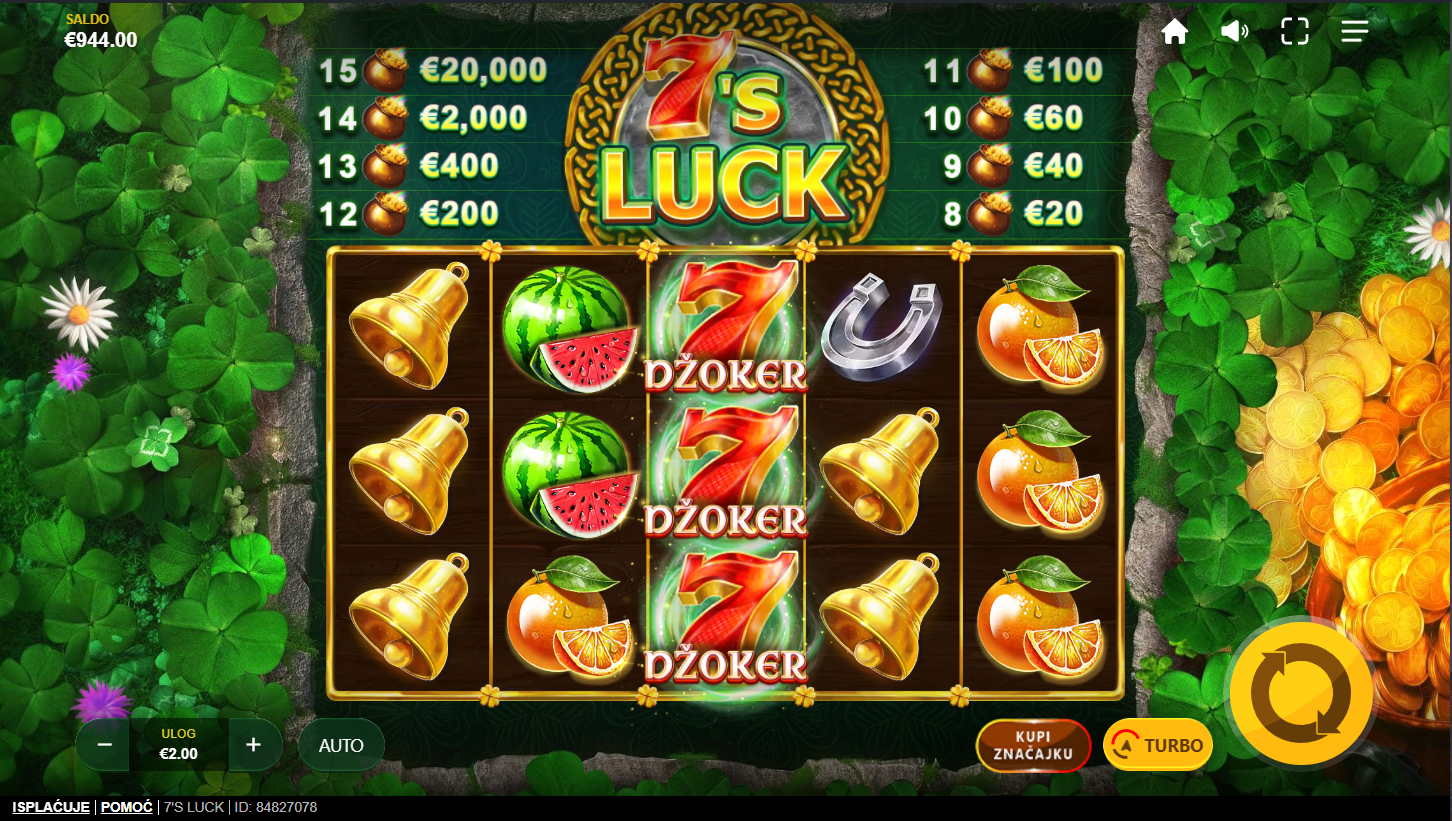Toggle TURBO mode
1452x821 pixels.
pos(1158,745)
